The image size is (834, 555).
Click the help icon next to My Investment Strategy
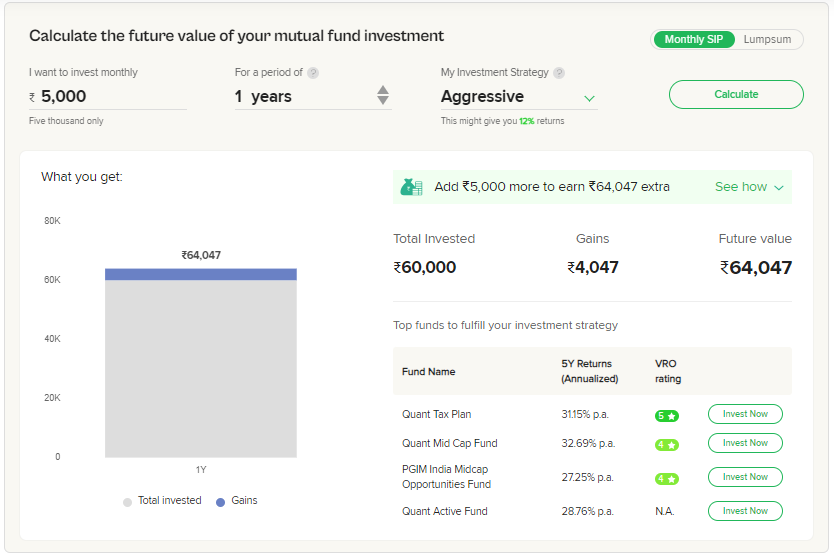(x=559, y=73)
